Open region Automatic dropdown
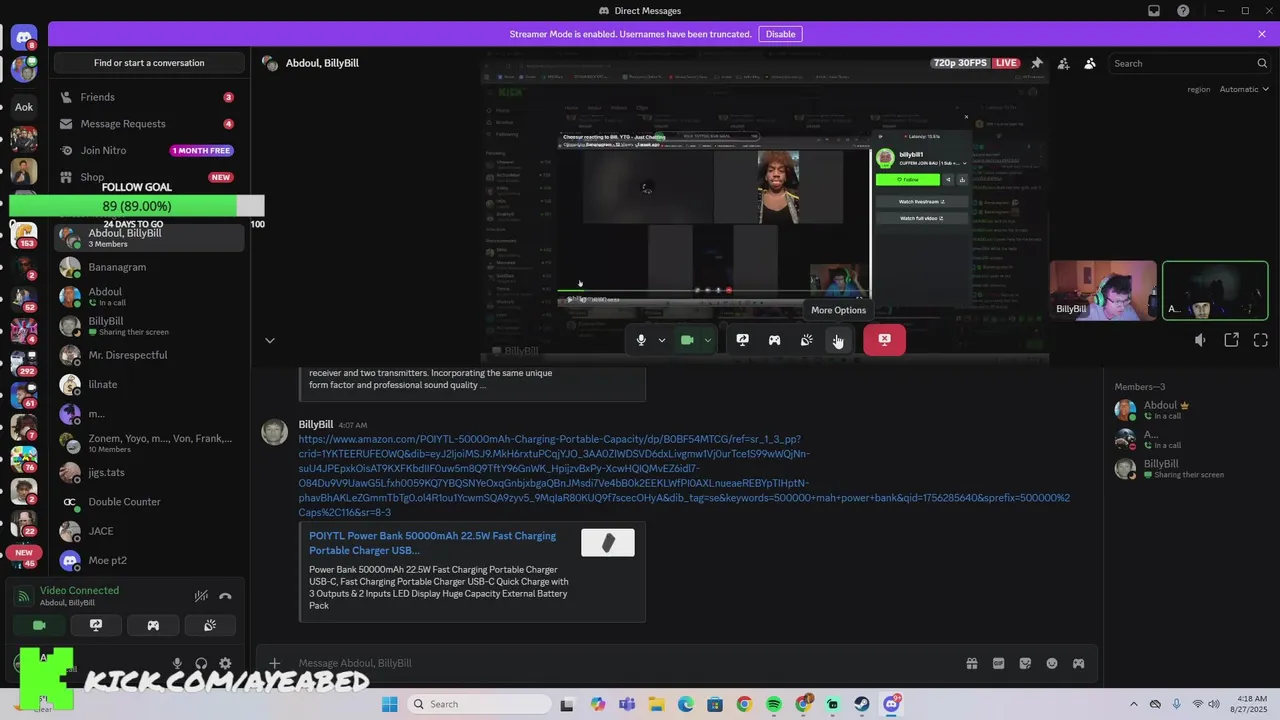This screenshot has width=1280, height=720. click(1244, 89)
